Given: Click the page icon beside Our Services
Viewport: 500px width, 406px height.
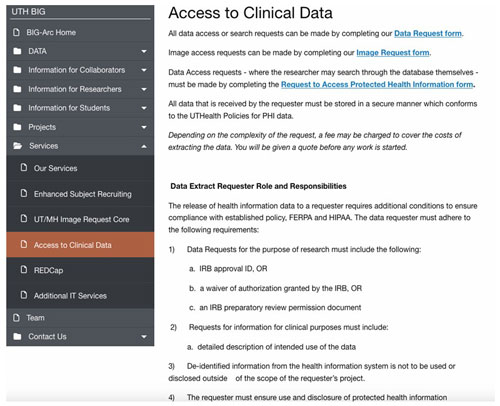Looking at the screenshot, I should (x=24, y=167).
